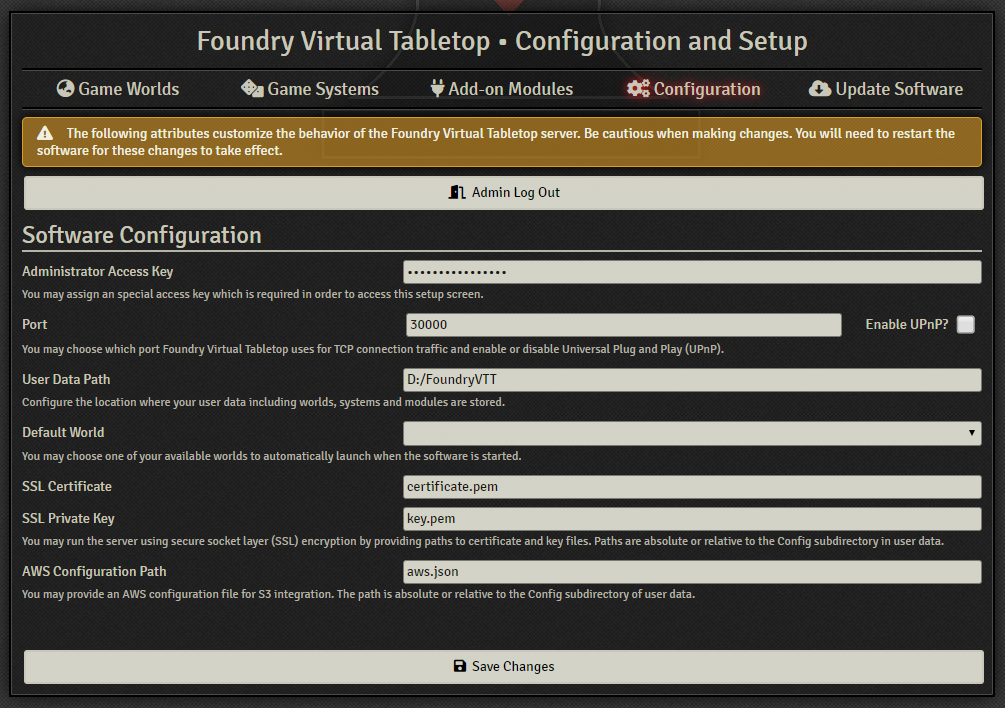Click the Administrator Access Key field
1005x708 pixels.
coord(692,272)
